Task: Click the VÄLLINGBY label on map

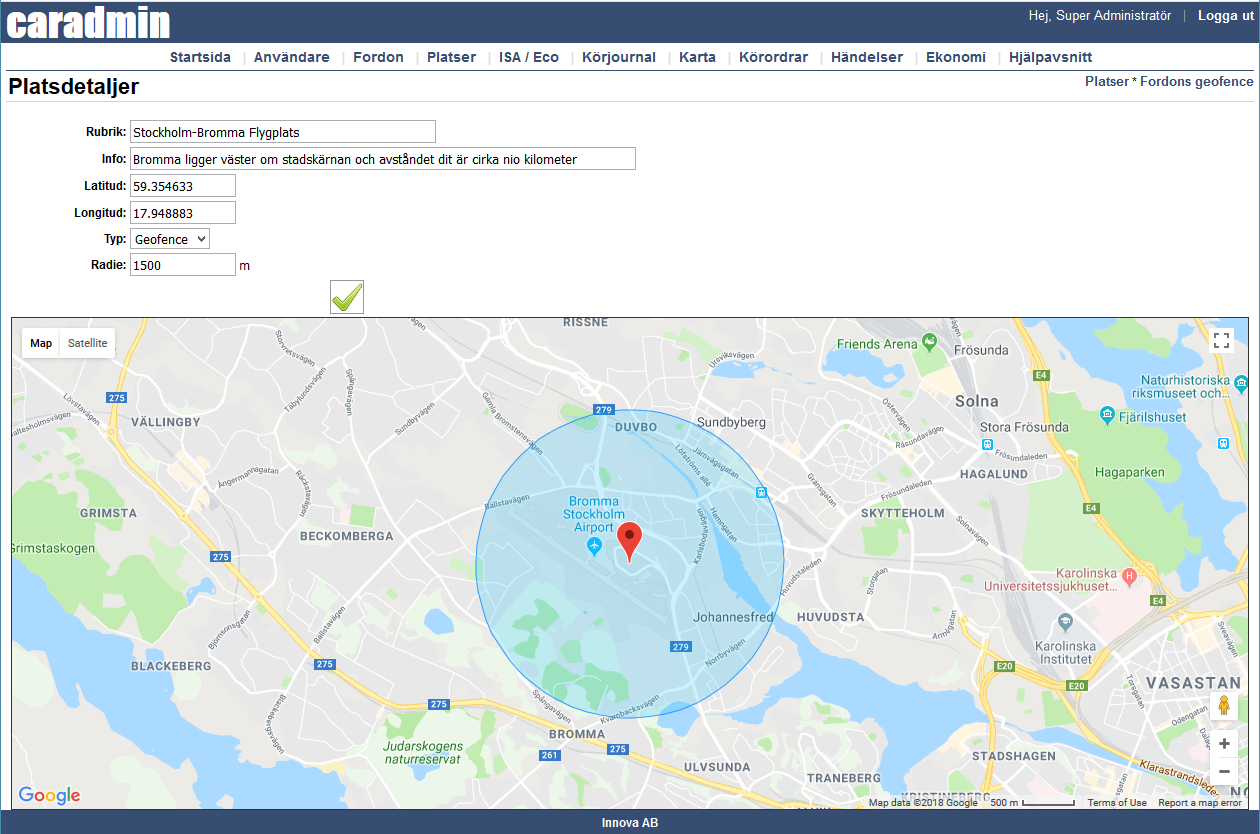Action: 165,422
